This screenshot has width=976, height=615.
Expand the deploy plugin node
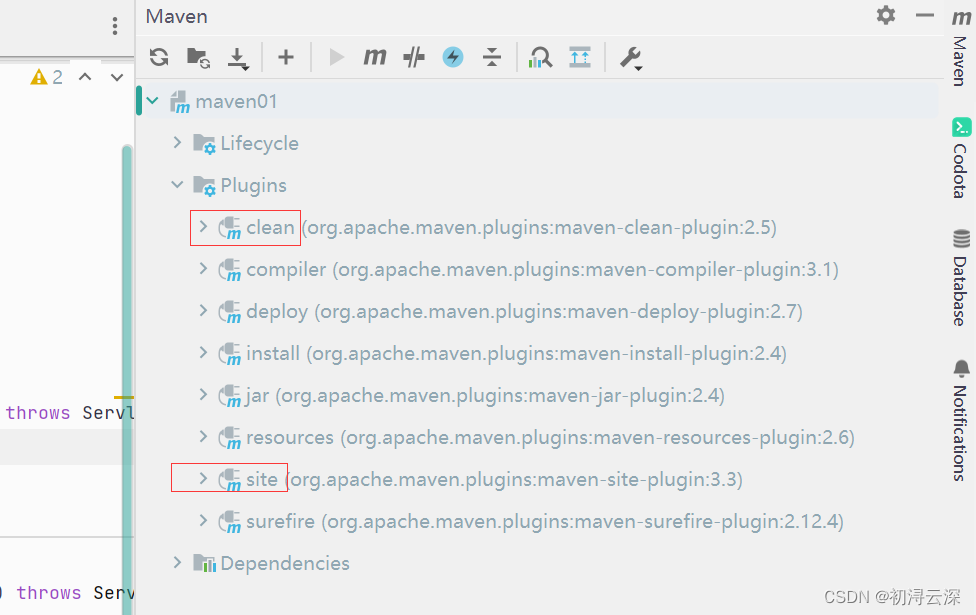203,311
